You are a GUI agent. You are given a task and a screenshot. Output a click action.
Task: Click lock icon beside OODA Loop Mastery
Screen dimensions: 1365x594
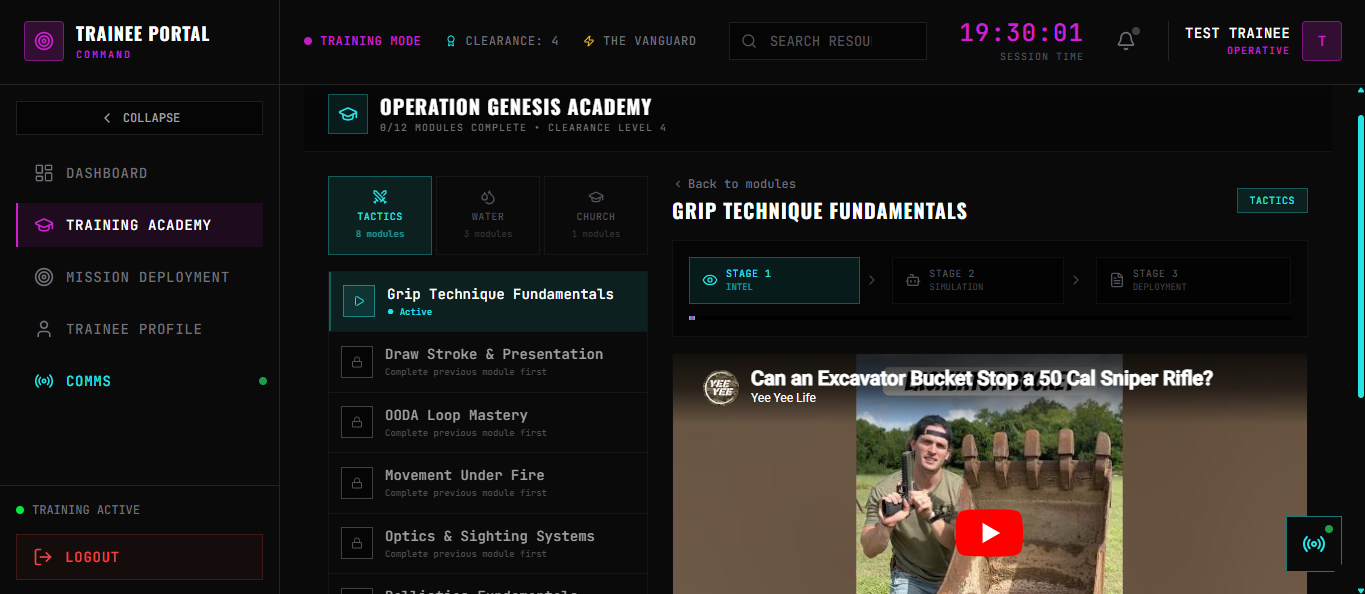tap(357, 422)
